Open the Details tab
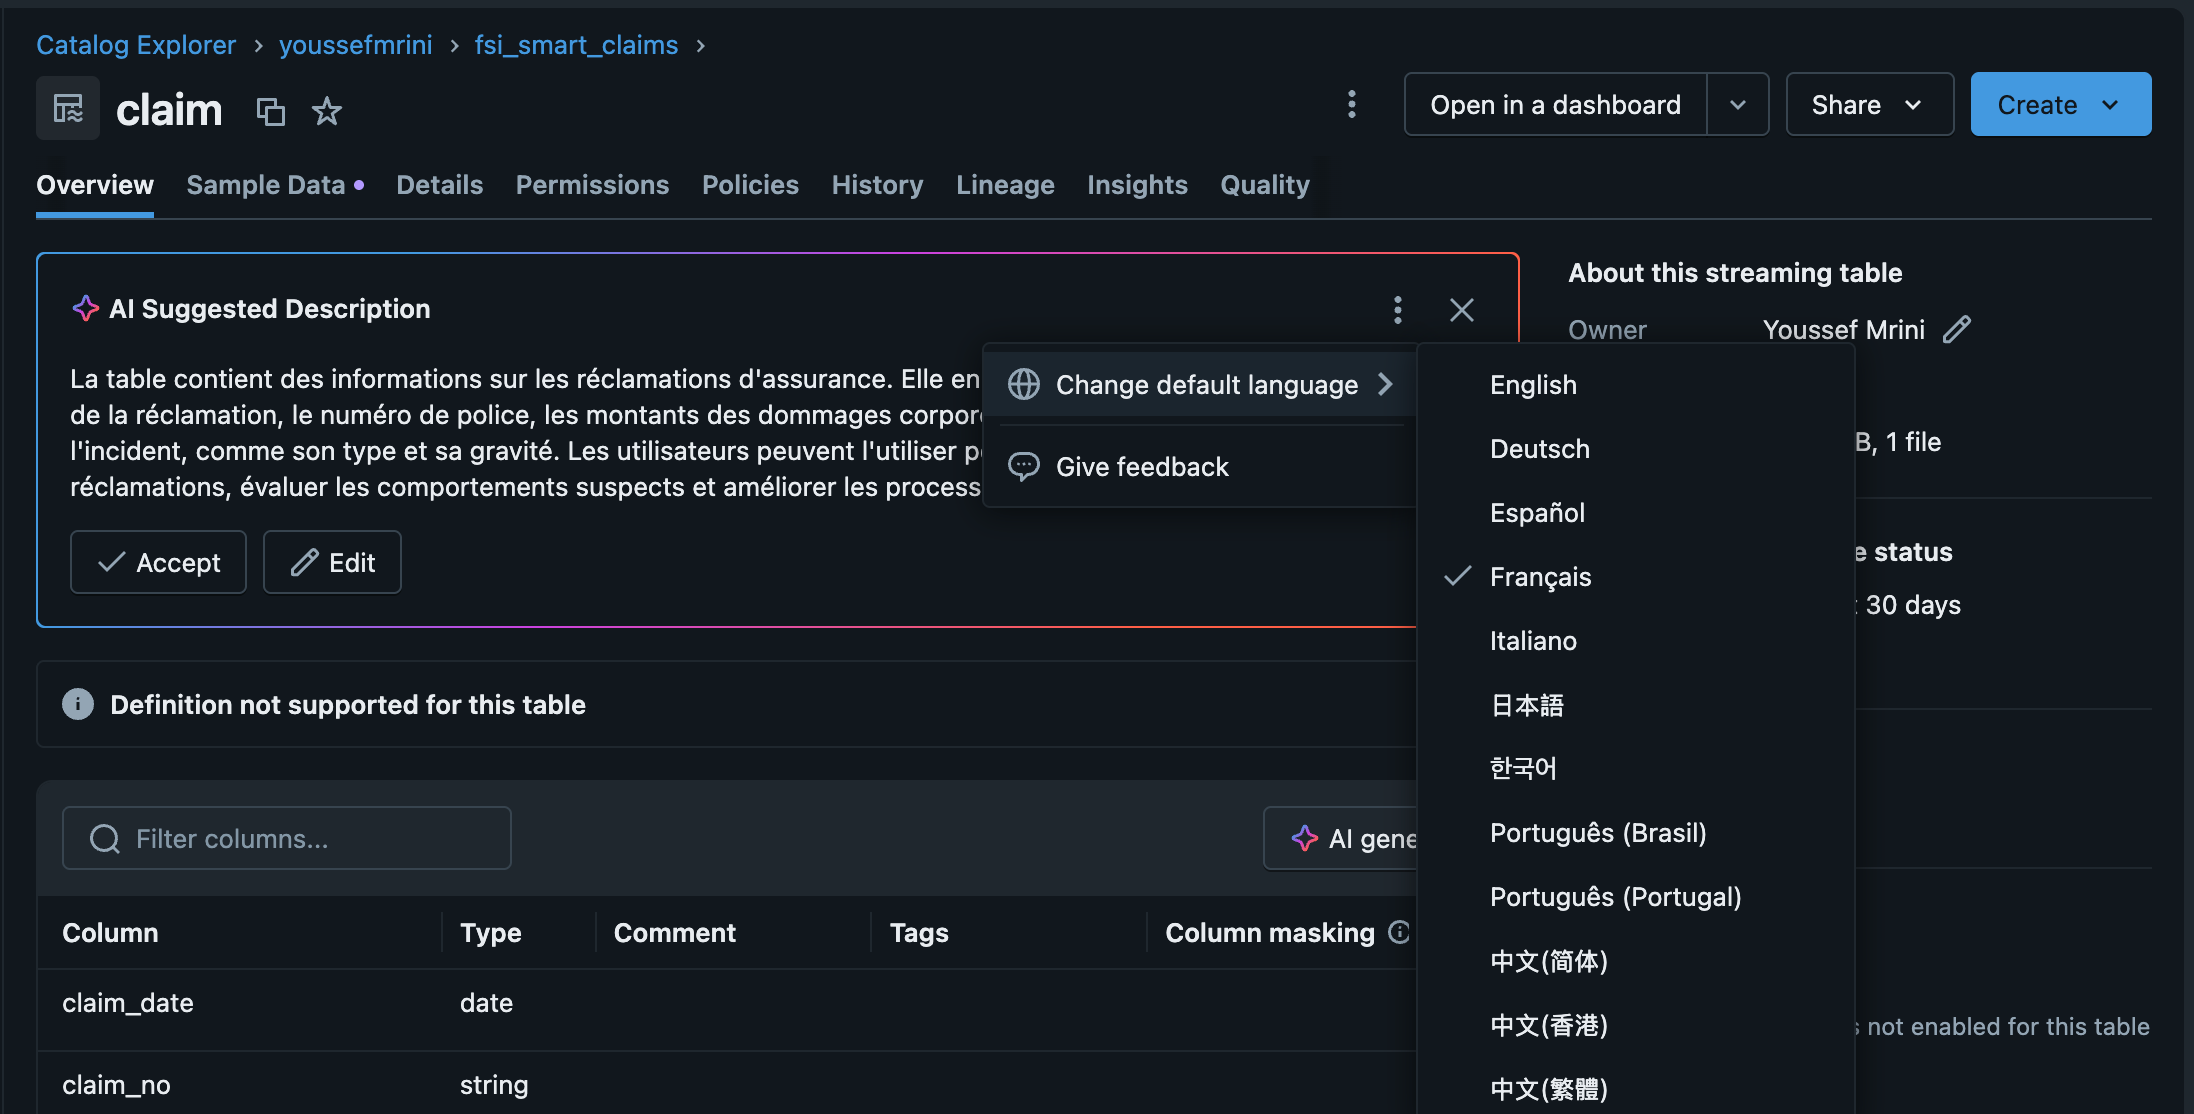This screenshot has height=1114, width=2194. (440, 185)
